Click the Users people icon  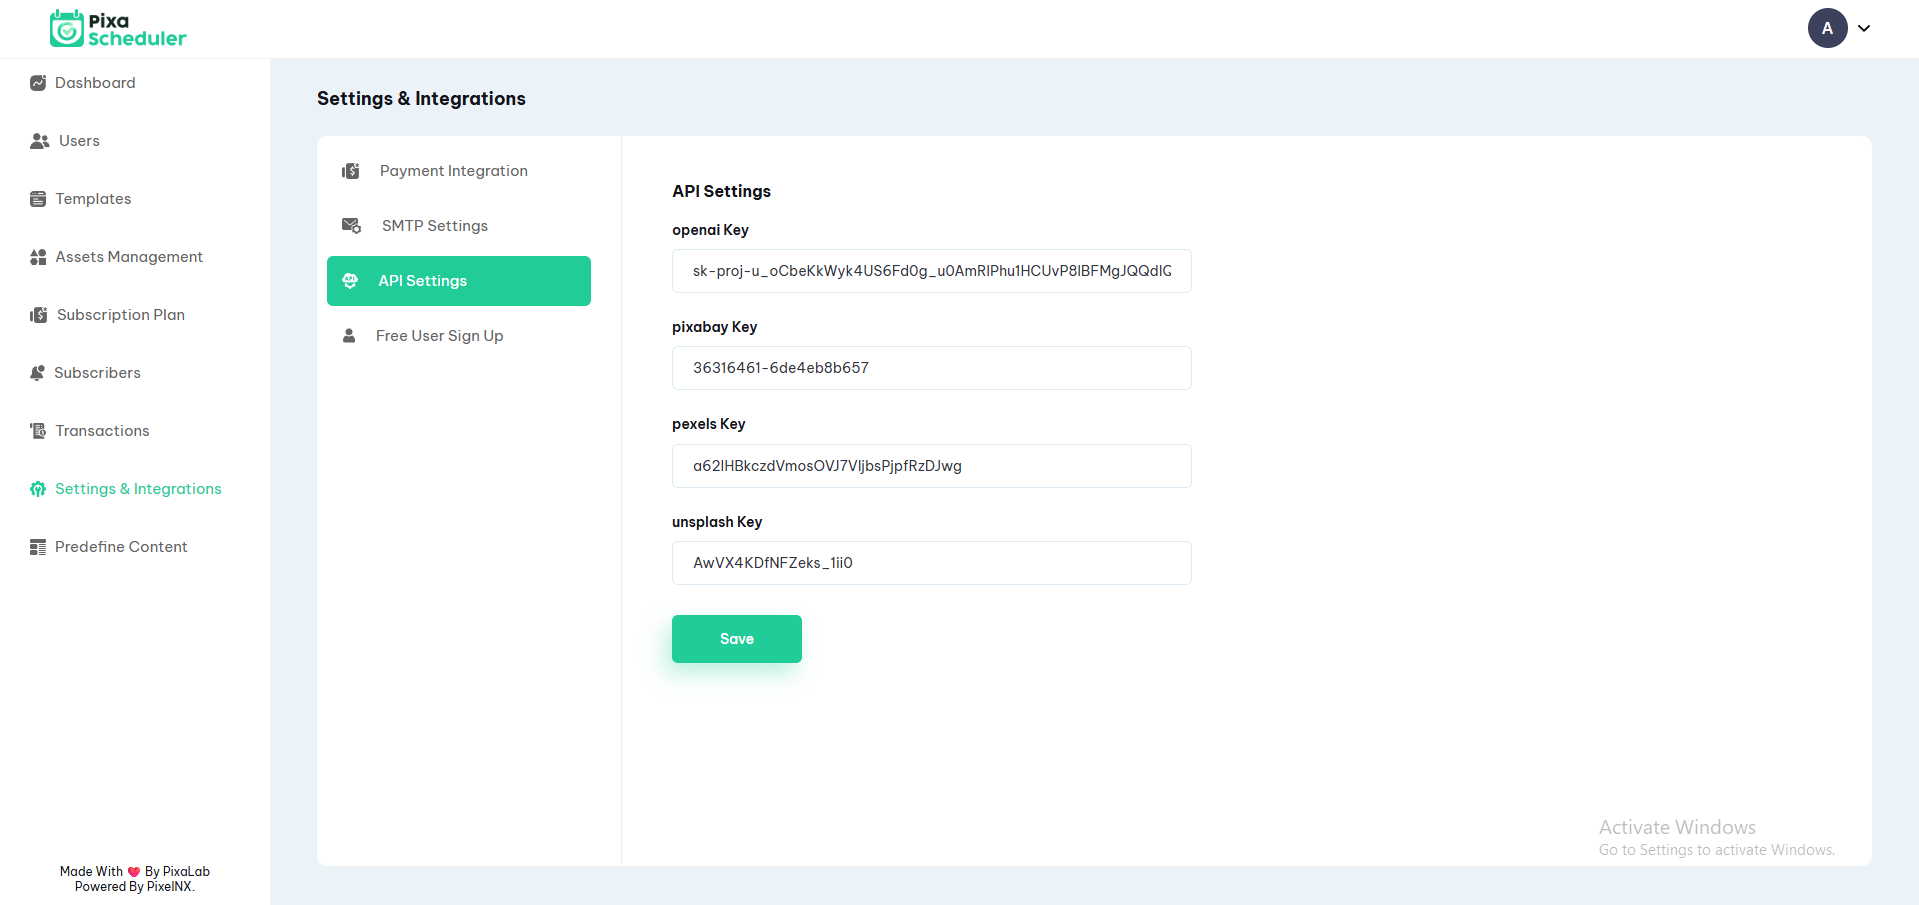coord(40,141)
